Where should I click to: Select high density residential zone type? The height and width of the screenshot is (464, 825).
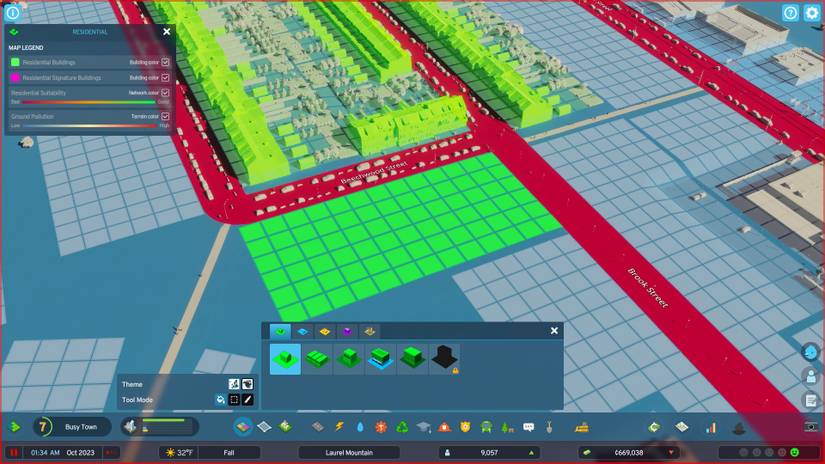click(412, 359)
